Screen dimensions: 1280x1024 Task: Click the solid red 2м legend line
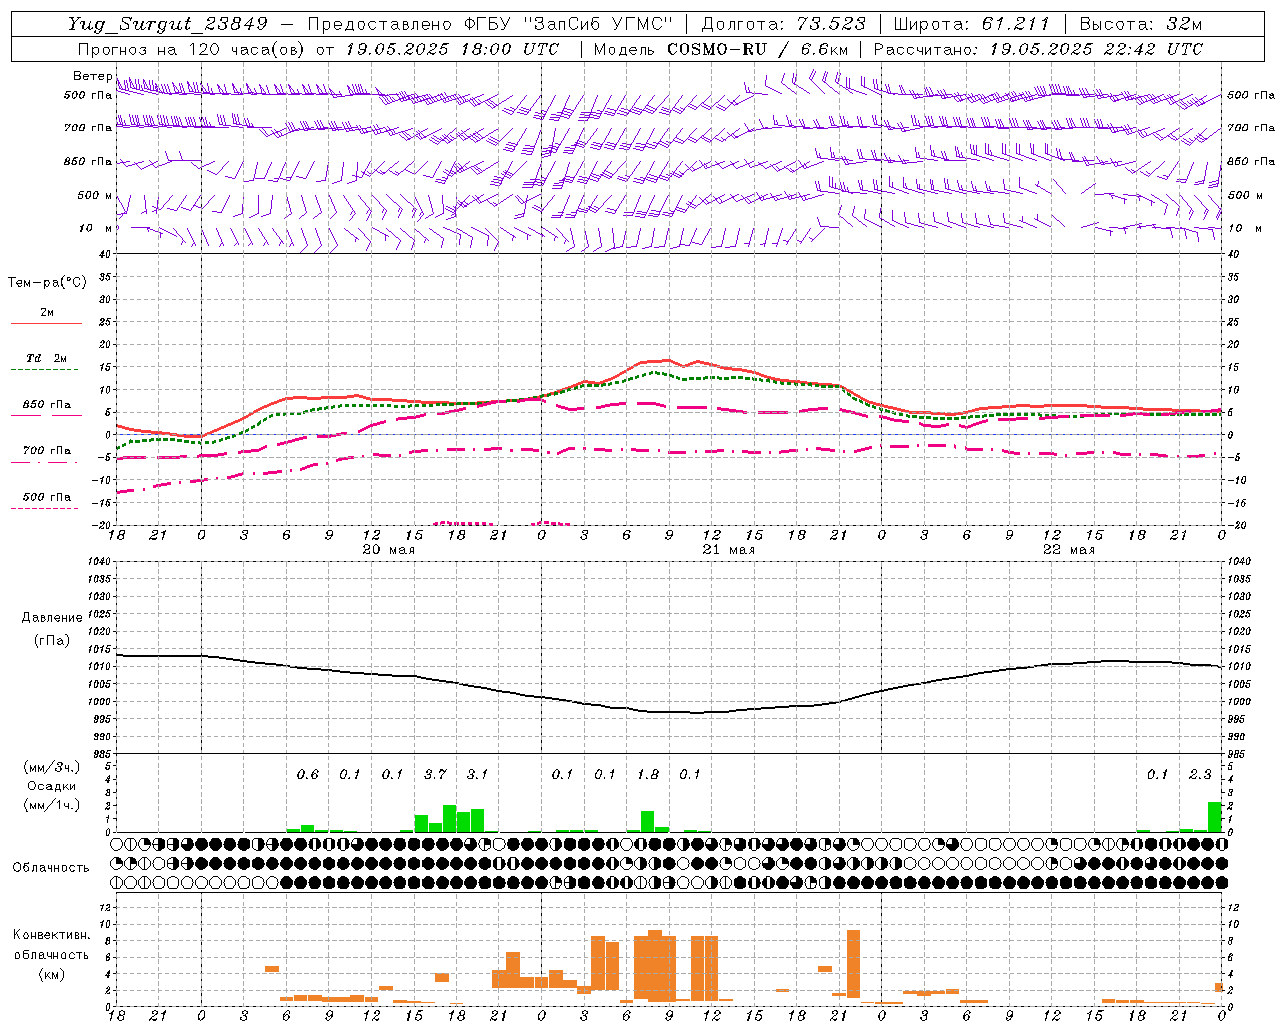[46, 323]
